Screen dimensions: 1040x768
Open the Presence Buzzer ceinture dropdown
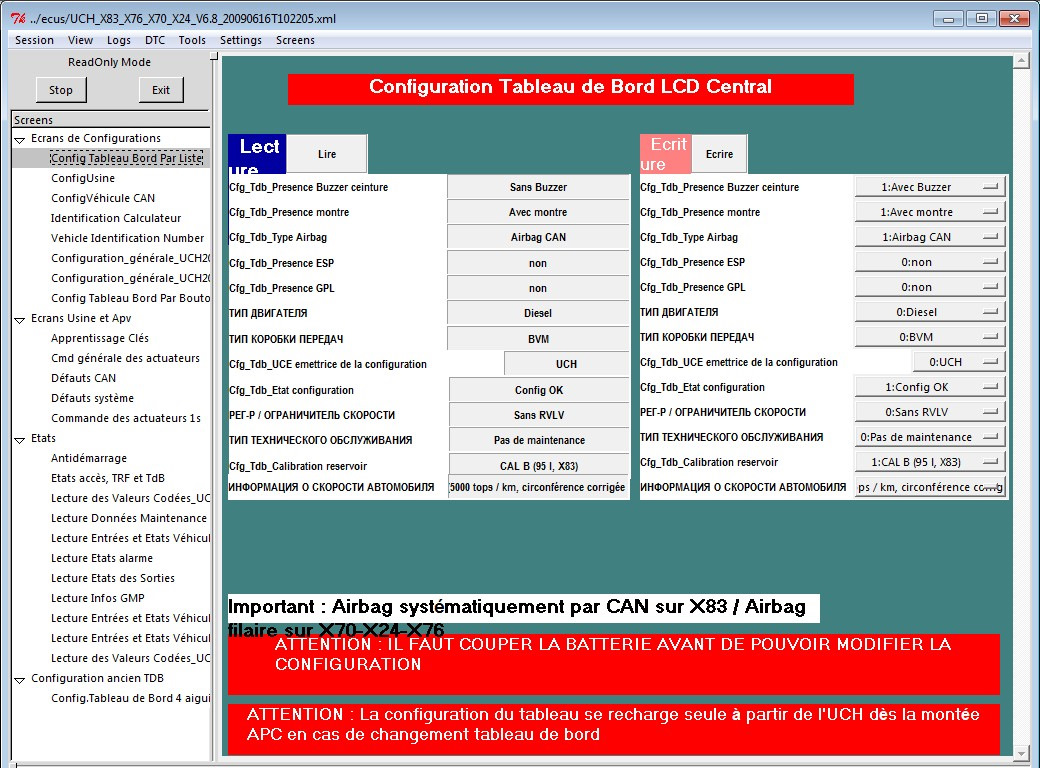tap(930, 187)
